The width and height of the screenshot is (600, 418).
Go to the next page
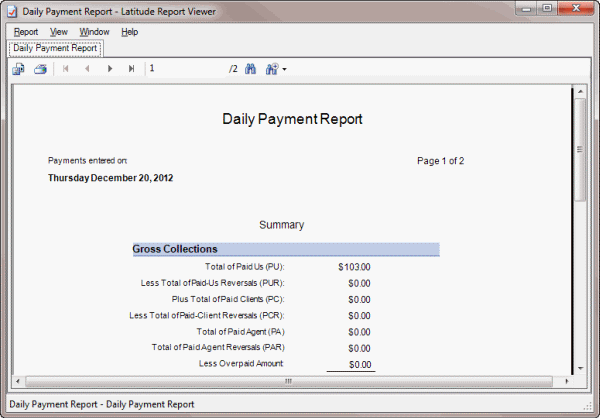(x=110, y=69)
